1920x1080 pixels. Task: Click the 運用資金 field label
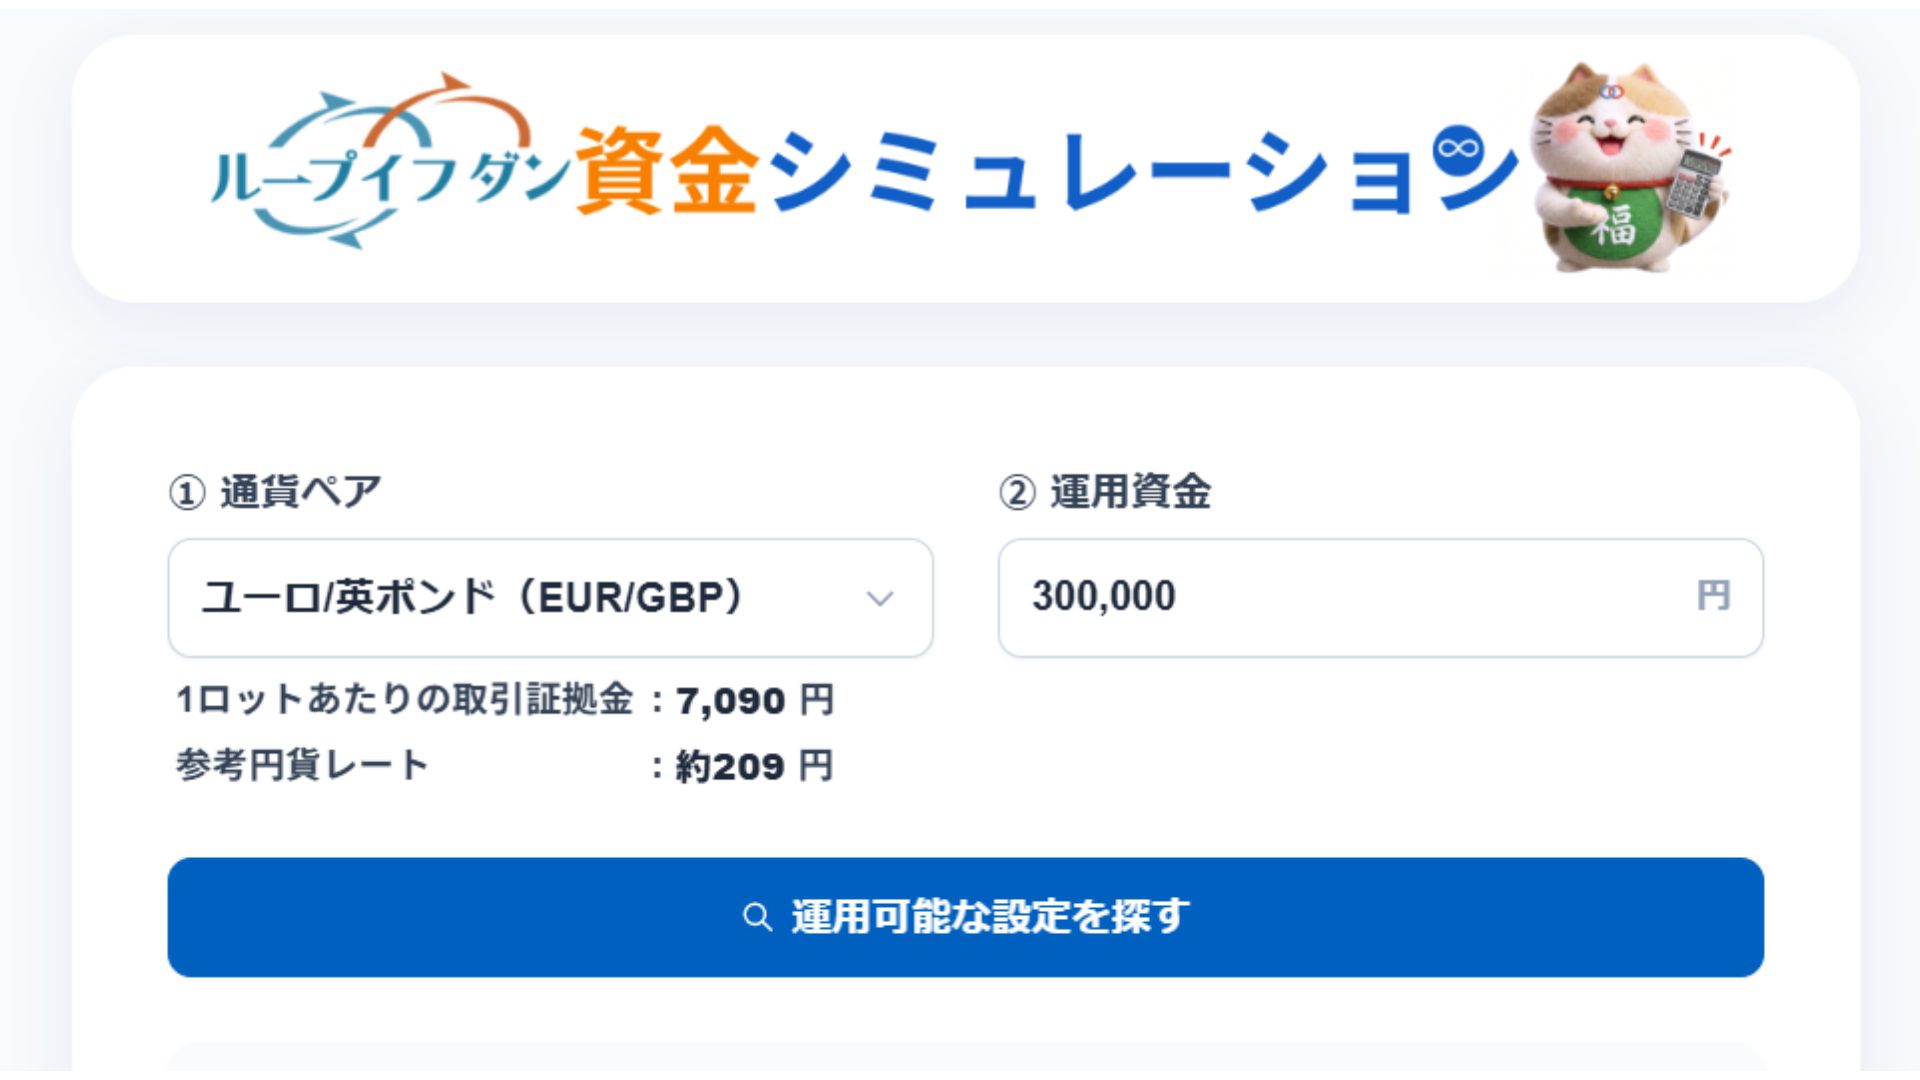tap(1130, 493)
